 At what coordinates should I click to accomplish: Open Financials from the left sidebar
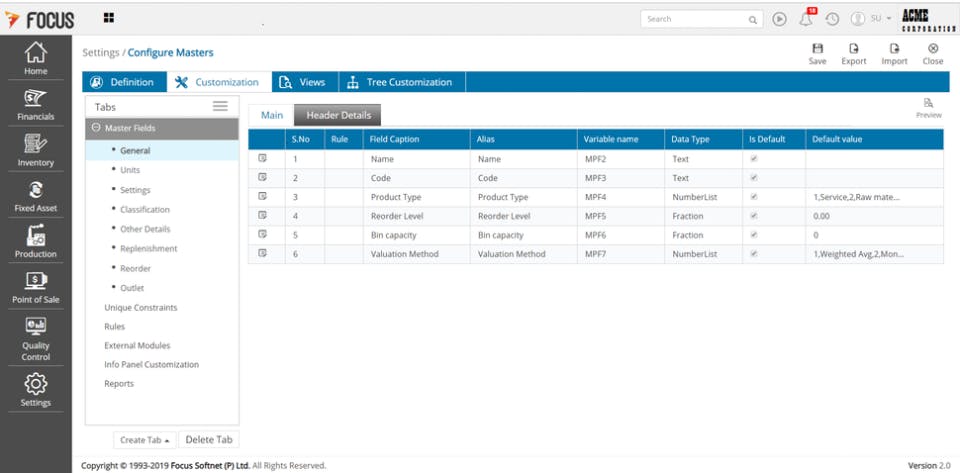[36, 104]
